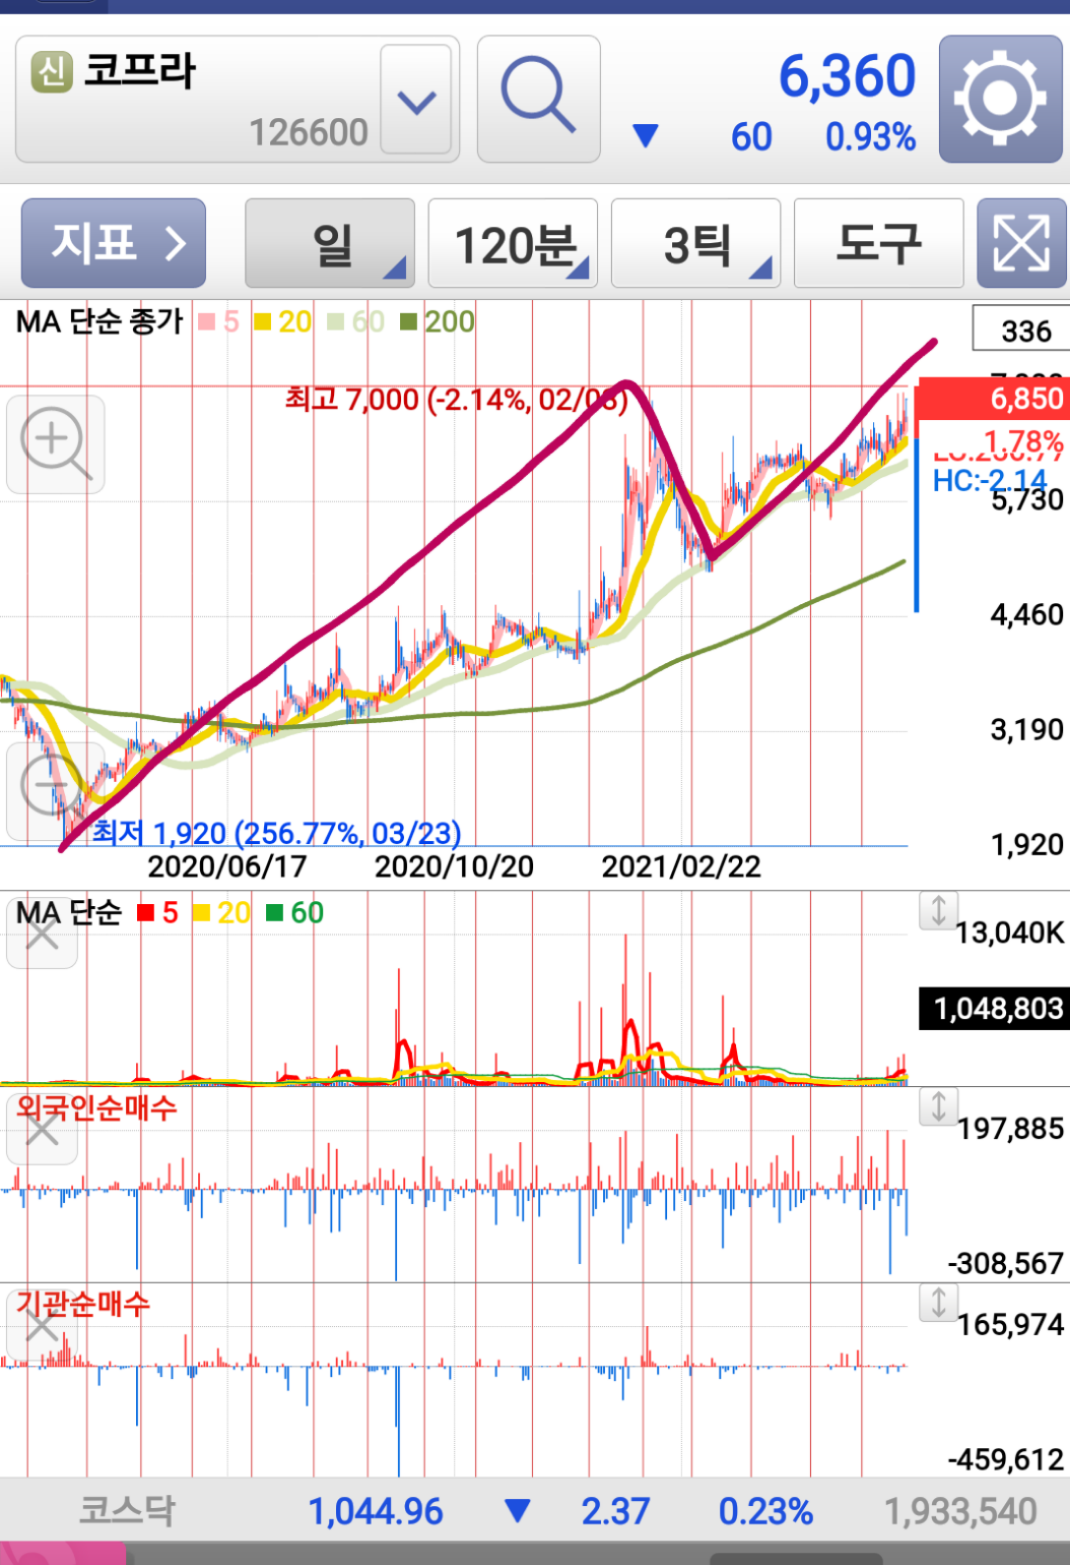The image size is (1070, 1565).
Task: Open the 120분 minute interval dropdown
Action: pyautogui.click(x=513, y=243)
